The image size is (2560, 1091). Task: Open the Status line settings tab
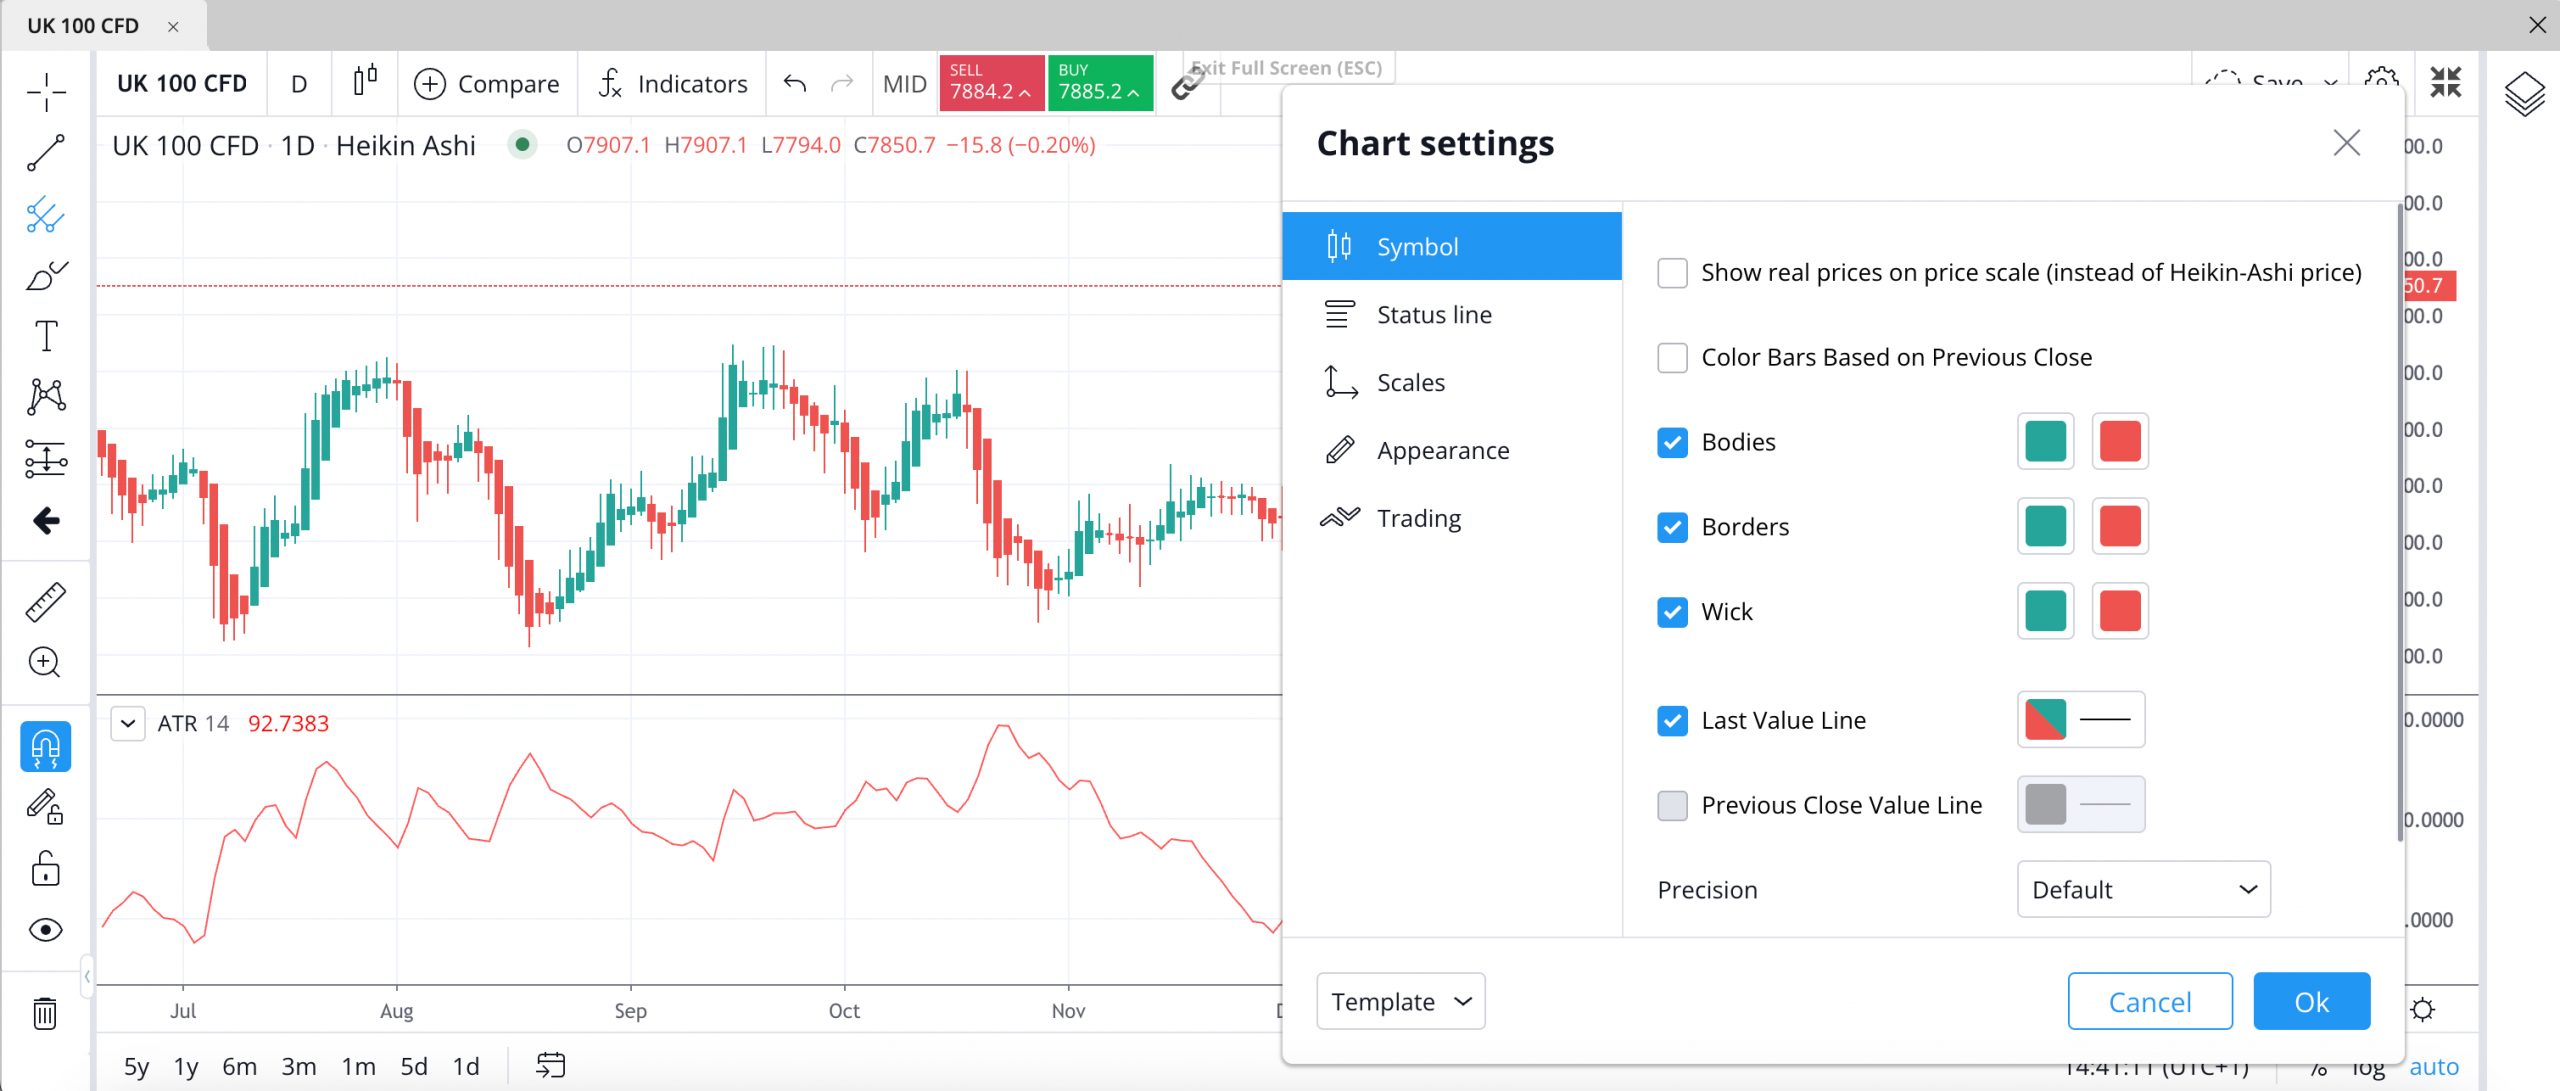tap(1452, 314)
